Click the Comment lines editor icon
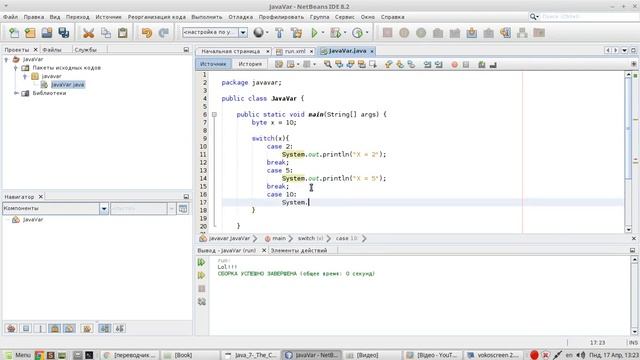 [x=482, y=64]
